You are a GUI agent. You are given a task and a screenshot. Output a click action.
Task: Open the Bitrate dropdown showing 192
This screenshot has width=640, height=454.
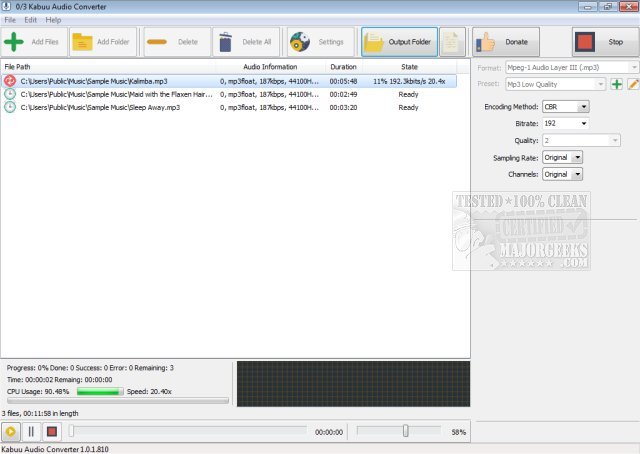[566, 123]
